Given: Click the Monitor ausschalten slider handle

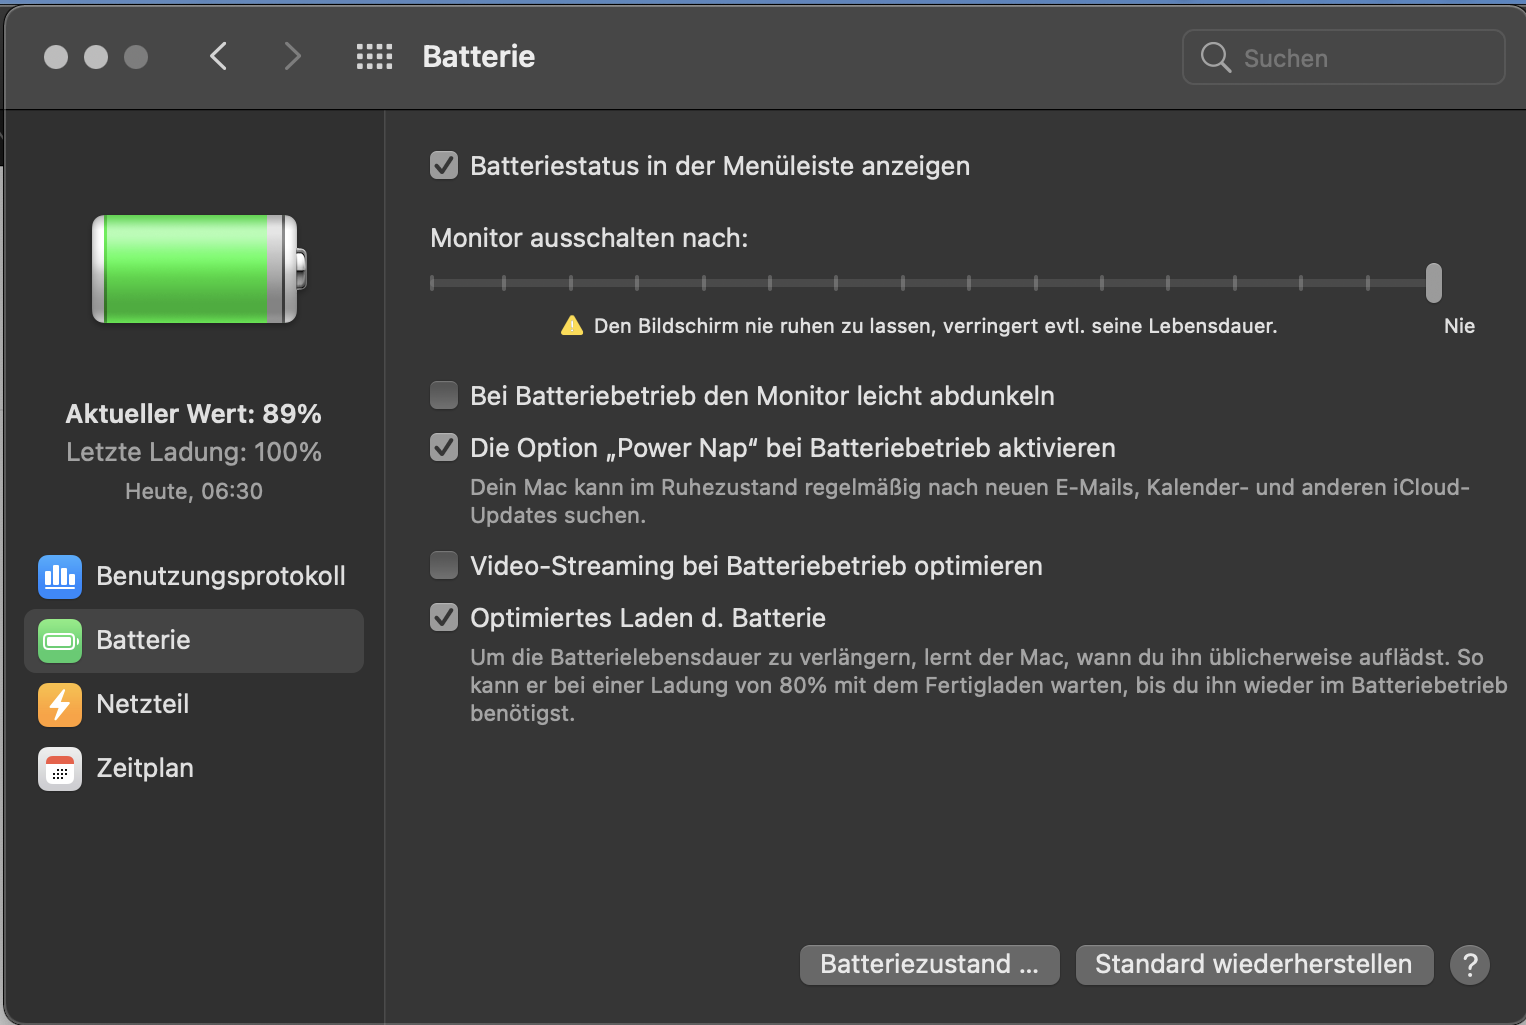Looking at the screenshot, I should click(1433, 283).
